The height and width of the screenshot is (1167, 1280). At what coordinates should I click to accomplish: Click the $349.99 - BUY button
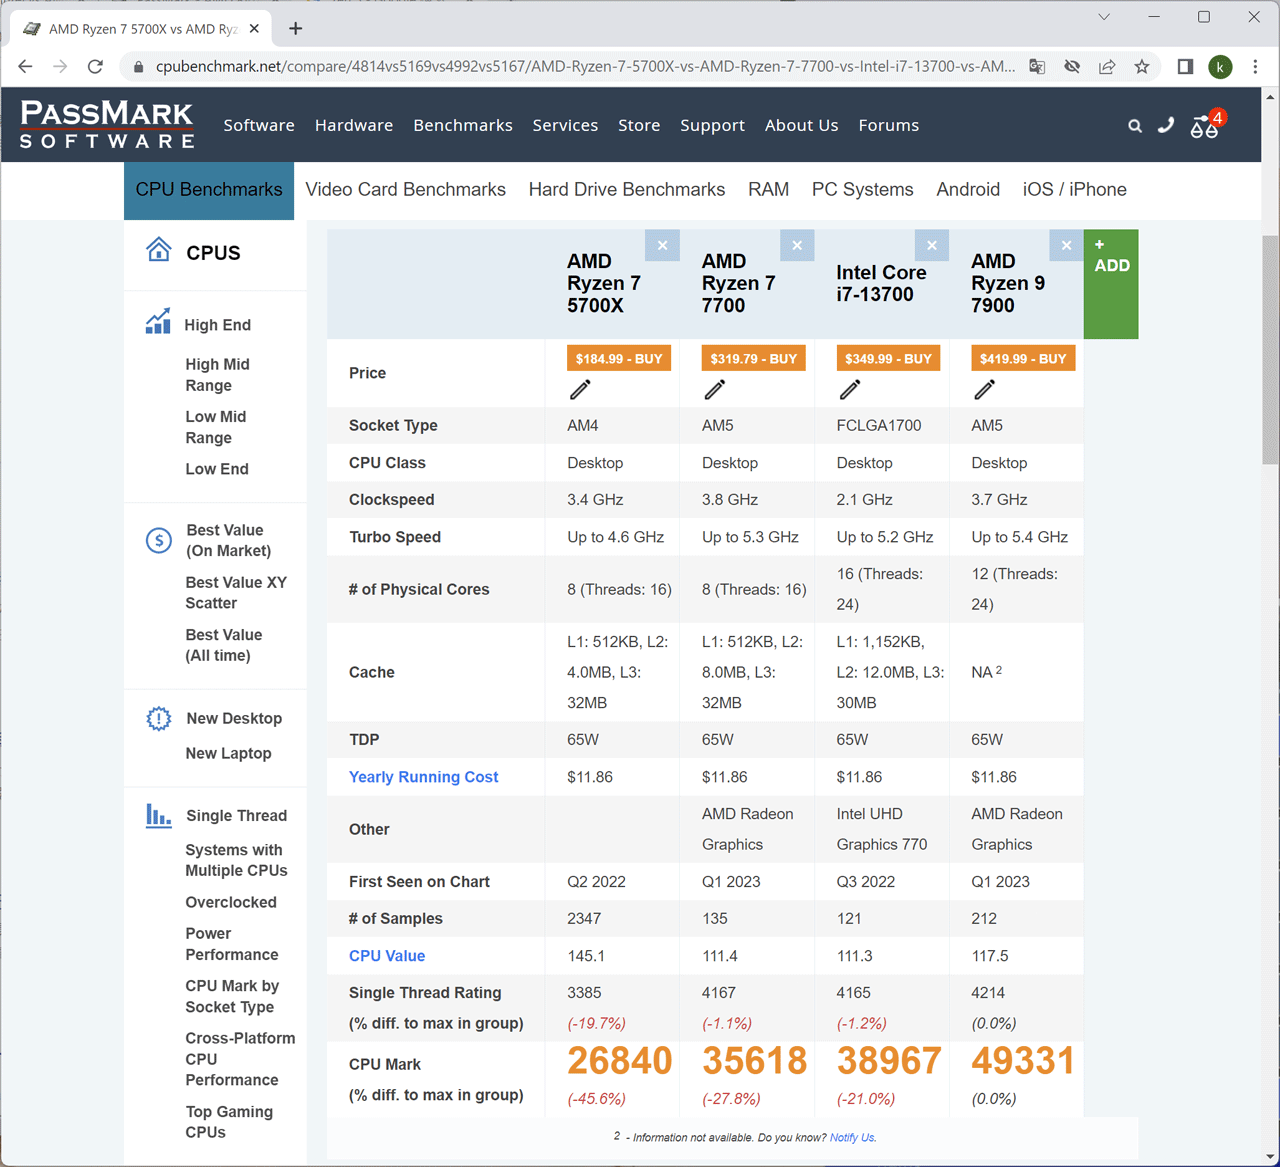(x=888, y=359)
